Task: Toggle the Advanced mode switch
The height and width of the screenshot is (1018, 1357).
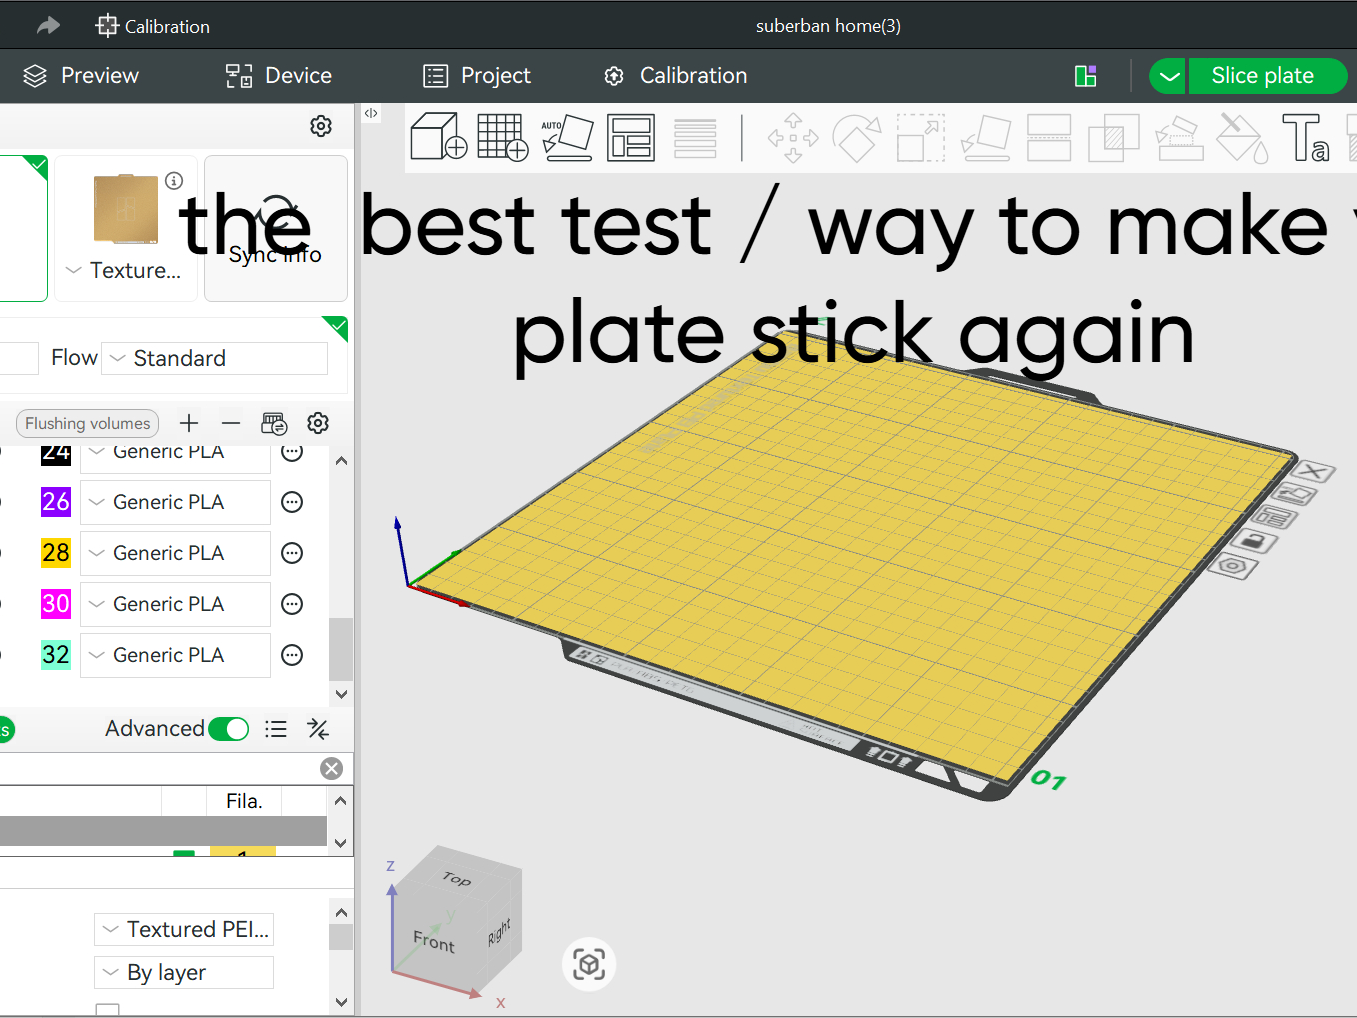Action: point(229,729)
